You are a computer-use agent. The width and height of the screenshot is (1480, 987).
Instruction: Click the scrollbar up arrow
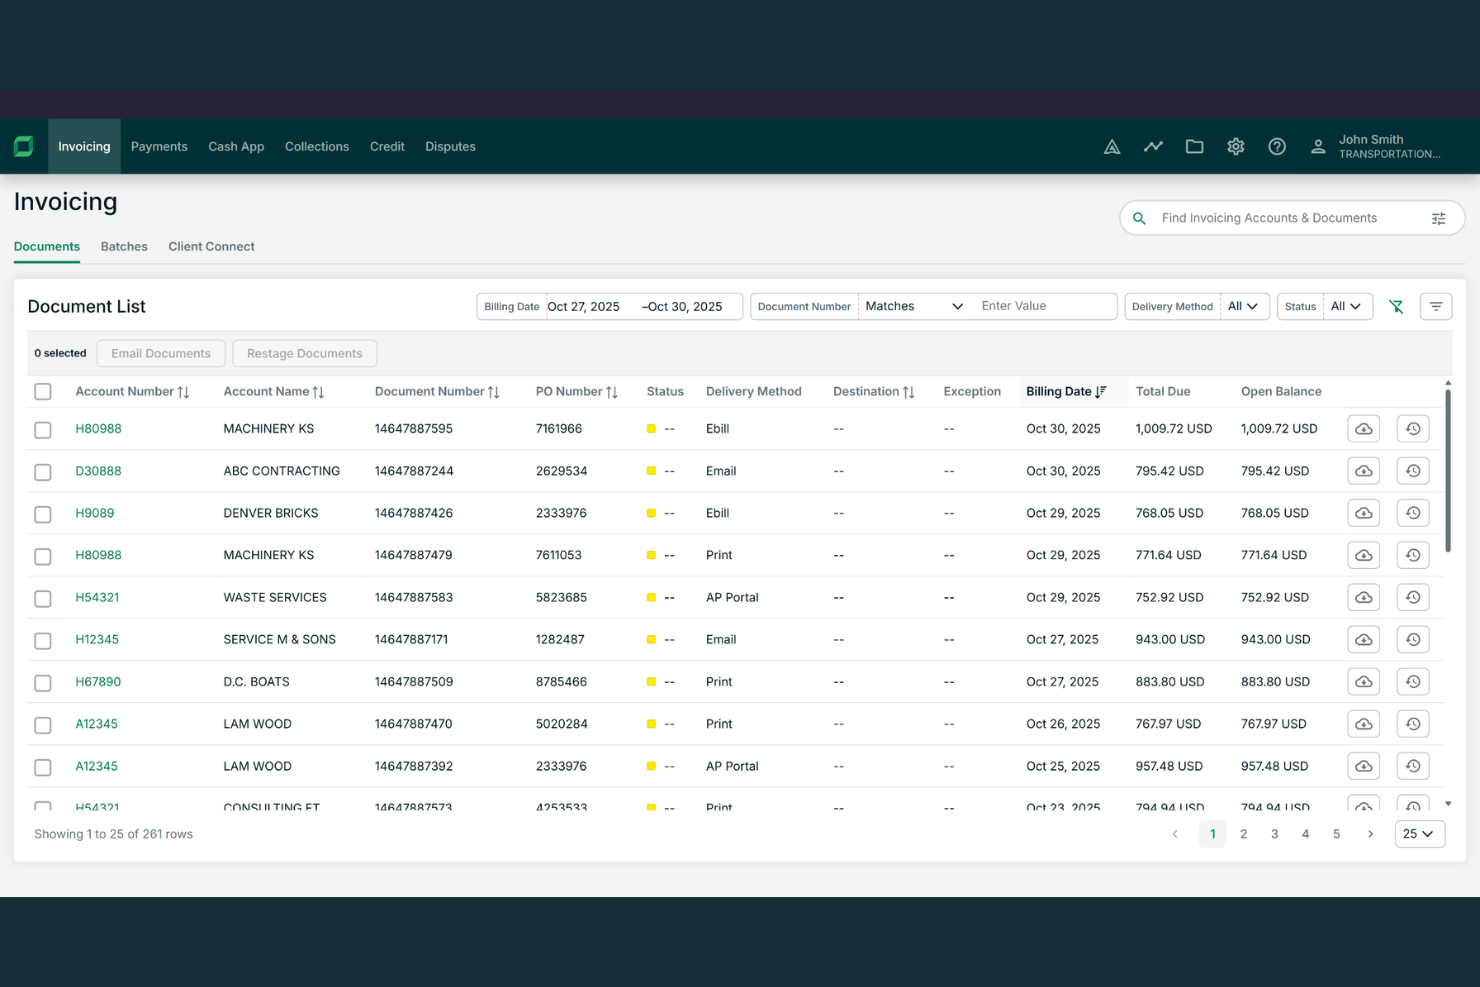click(1447, 384)
